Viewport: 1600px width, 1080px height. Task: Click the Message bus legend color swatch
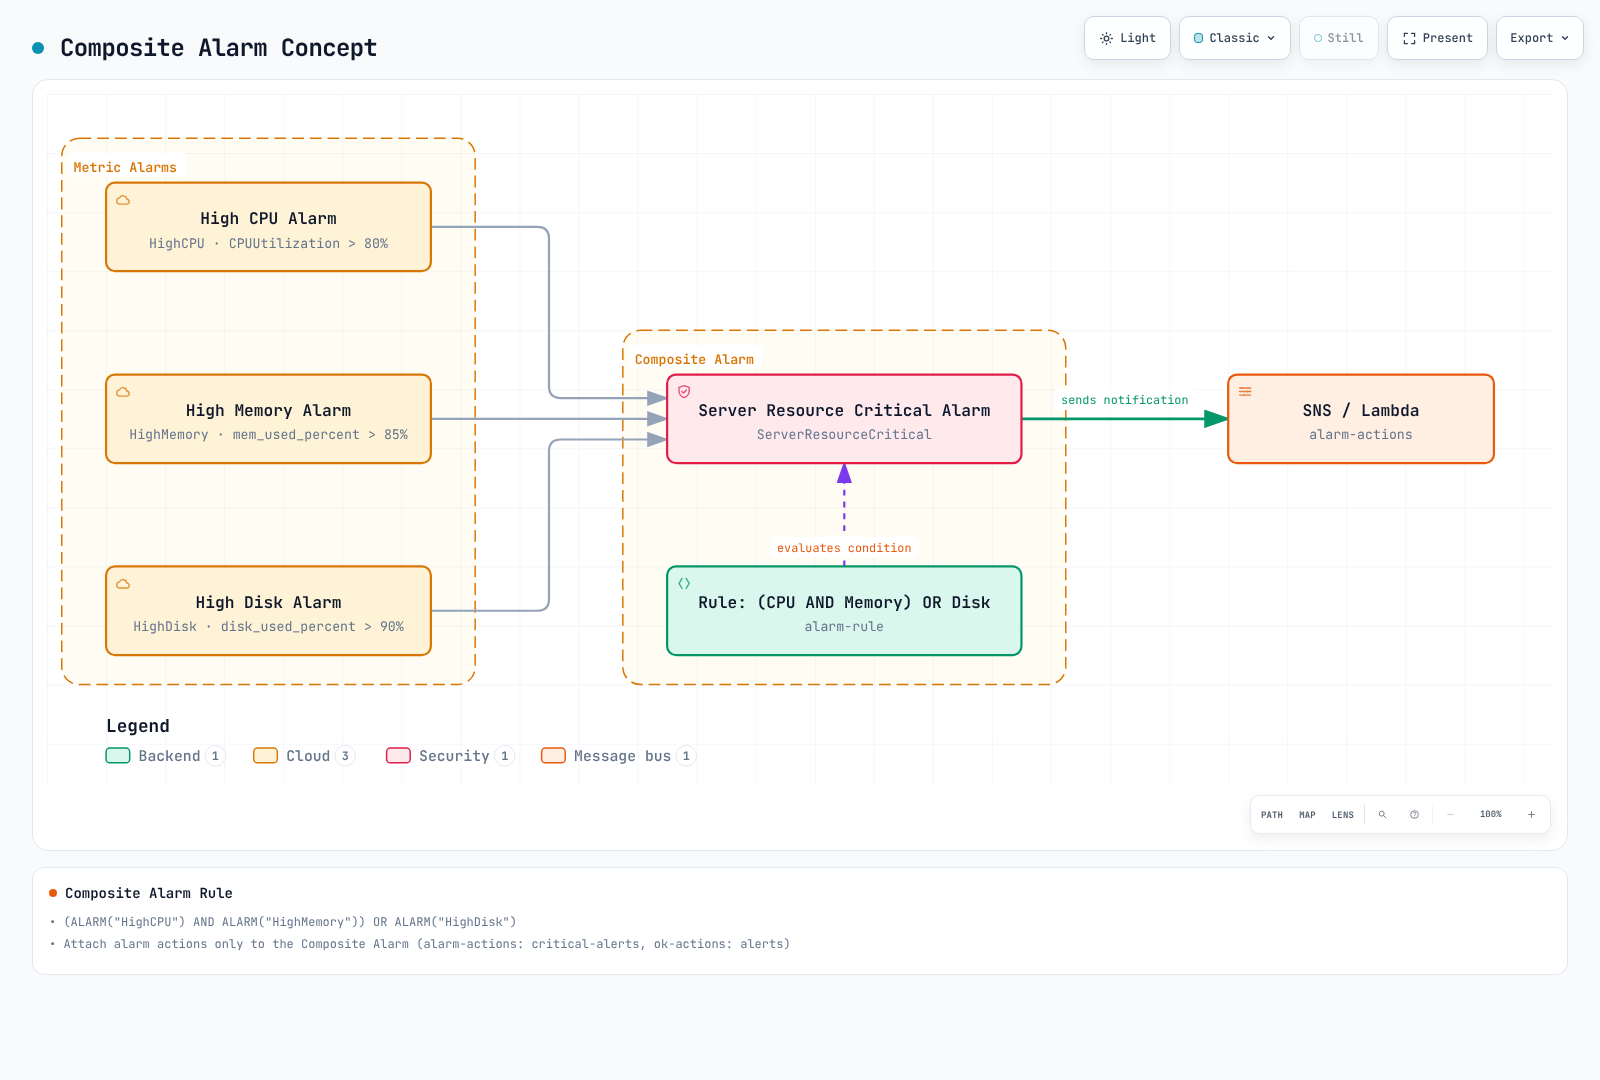click(553, 756)
